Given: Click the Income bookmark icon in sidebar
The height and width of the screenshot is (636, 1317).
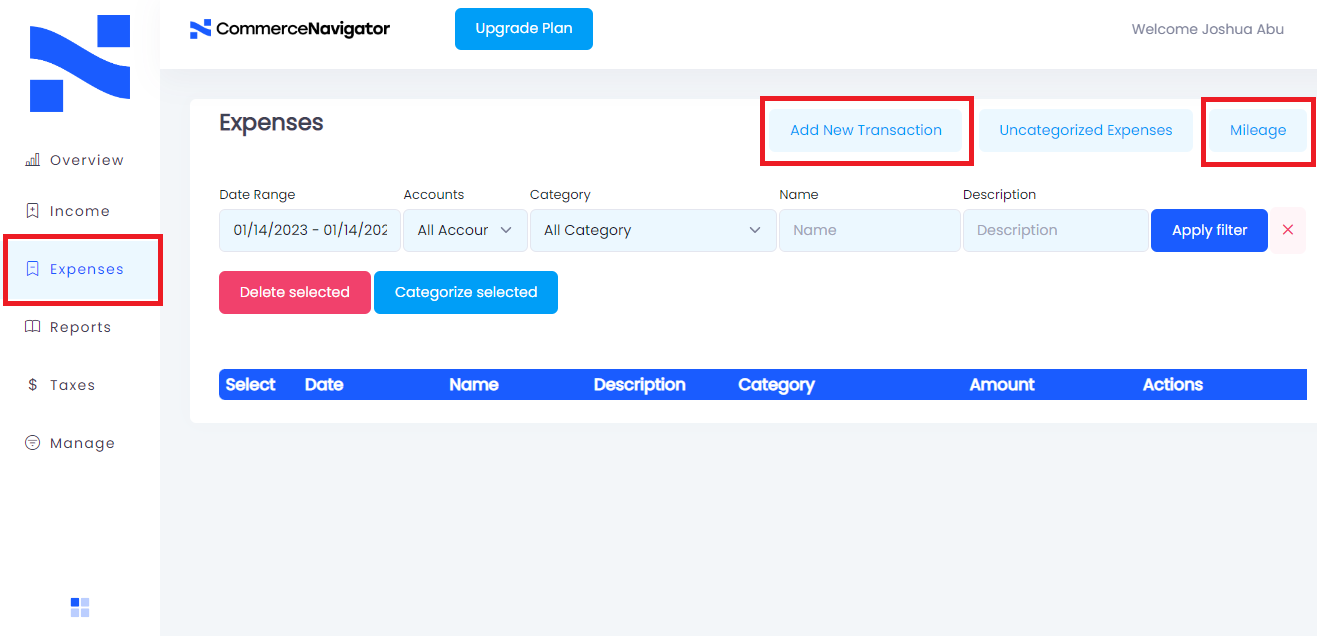Looking at the screenshot, I should [32, 211].
